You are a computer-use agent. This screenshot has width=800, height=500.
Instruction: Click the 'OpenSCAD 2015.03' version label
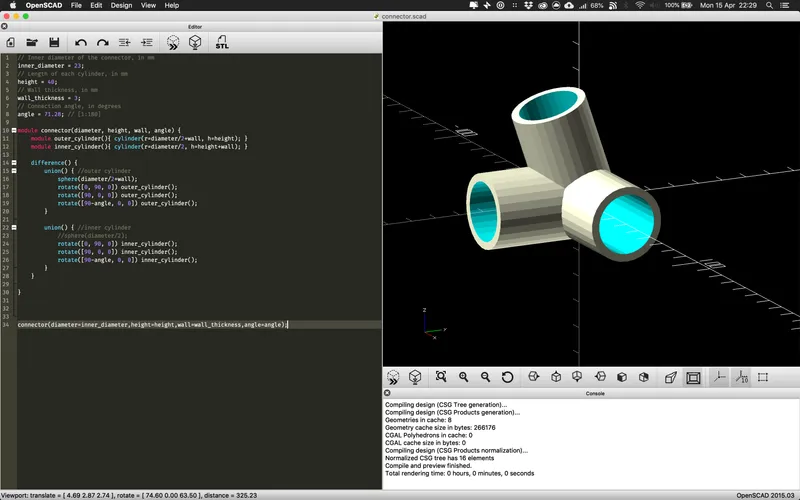(x=767, y=495)
